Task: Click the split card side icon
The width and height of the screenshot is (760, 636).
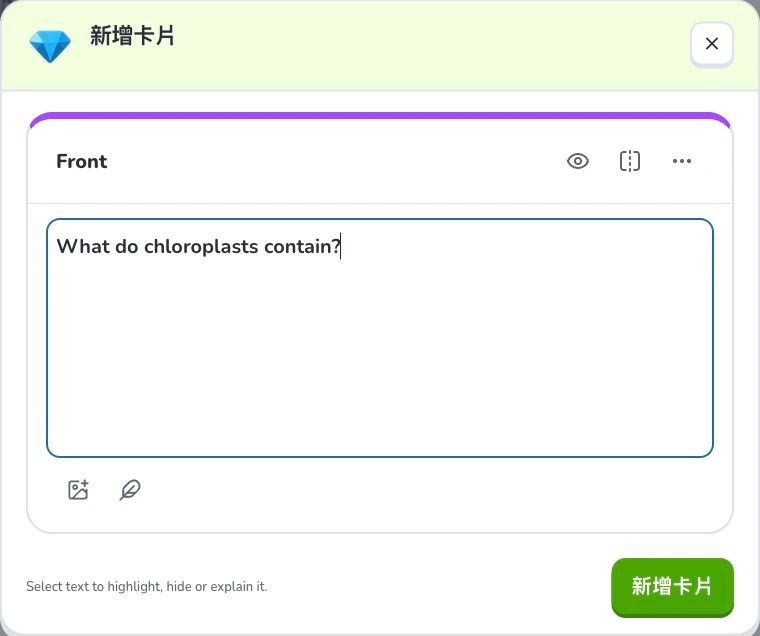Action: pos(630,161)
